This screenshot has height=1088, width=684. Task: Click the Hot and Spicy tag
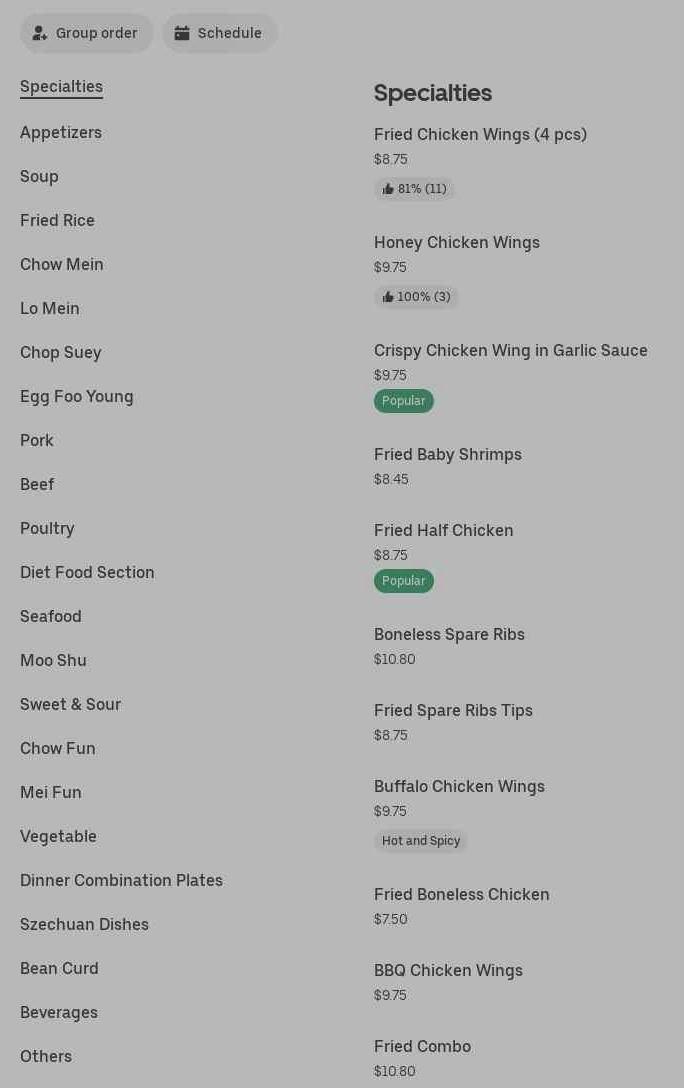tap(421, 841)
